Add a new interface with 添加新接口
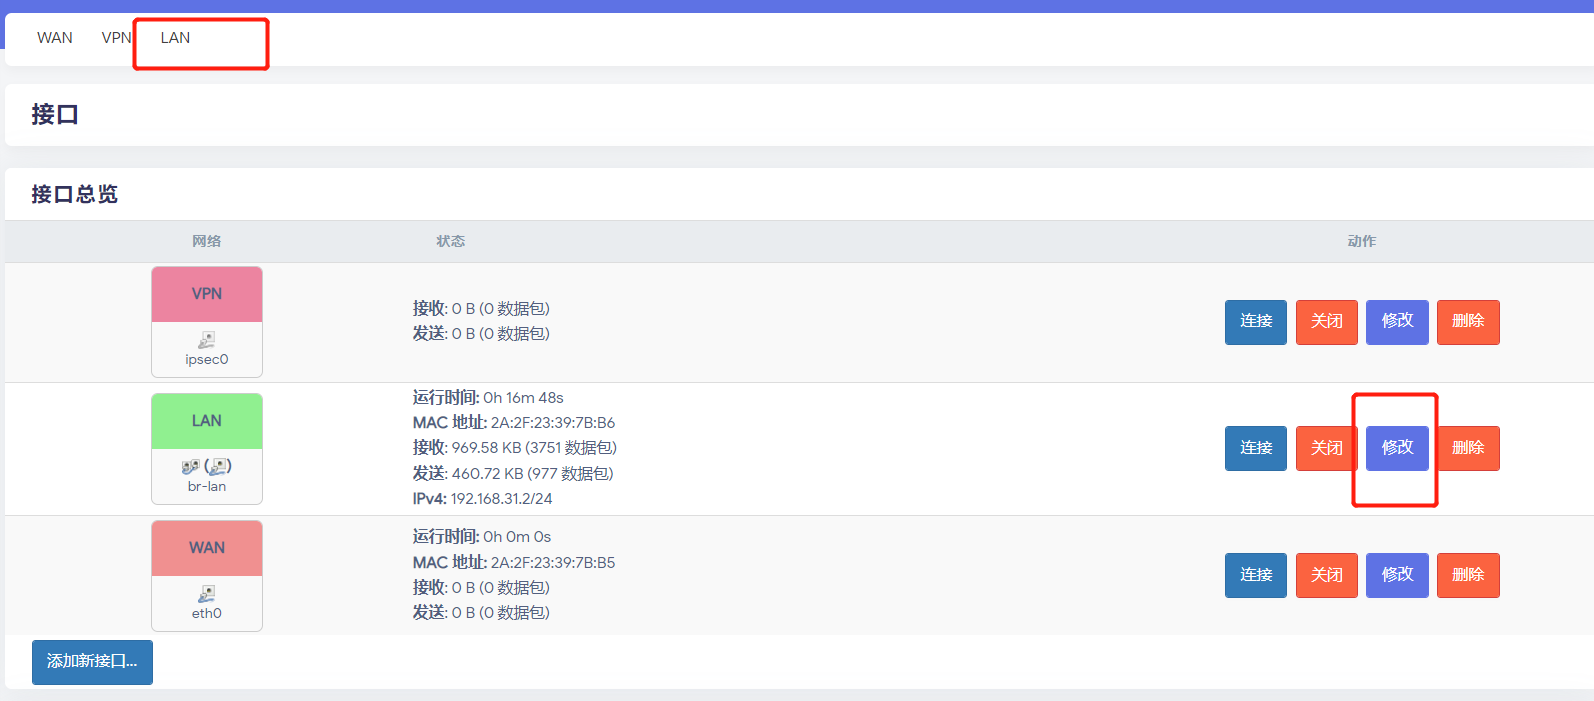 pos(92,662)
